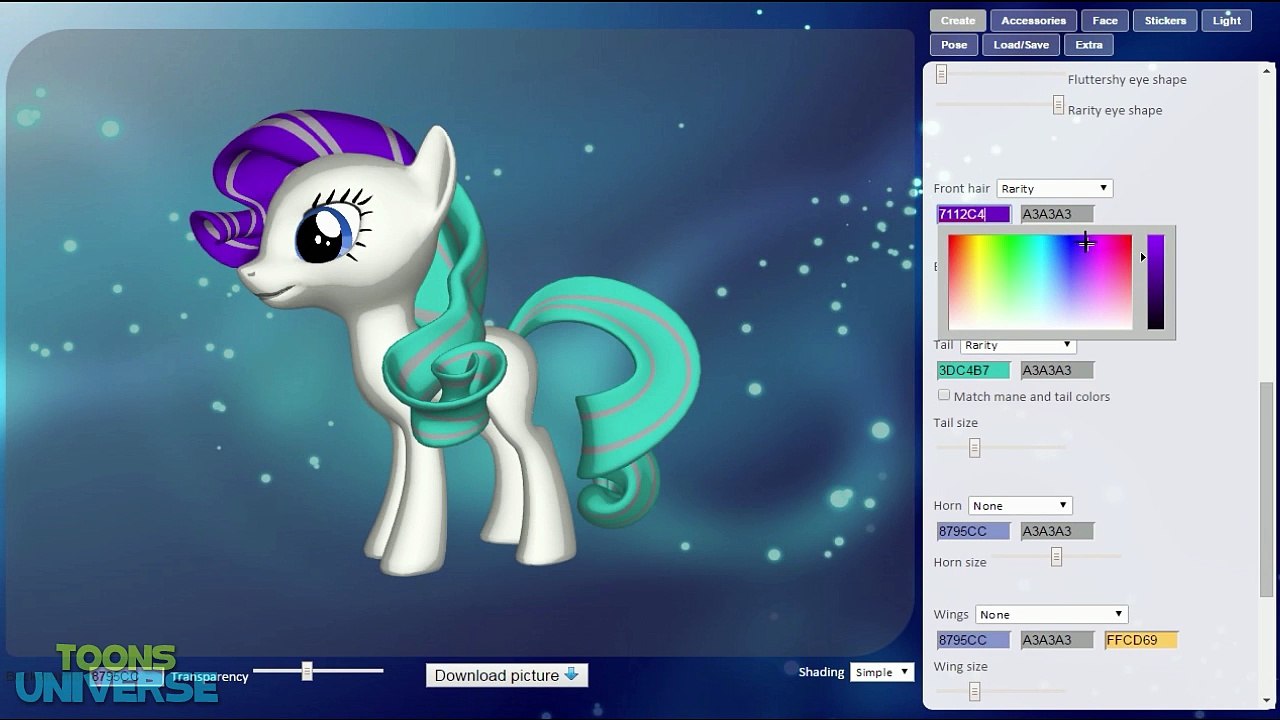Open the Extra tab
The height and width of the screenshot is (720, 1280).
click(x=1089, y=45)
